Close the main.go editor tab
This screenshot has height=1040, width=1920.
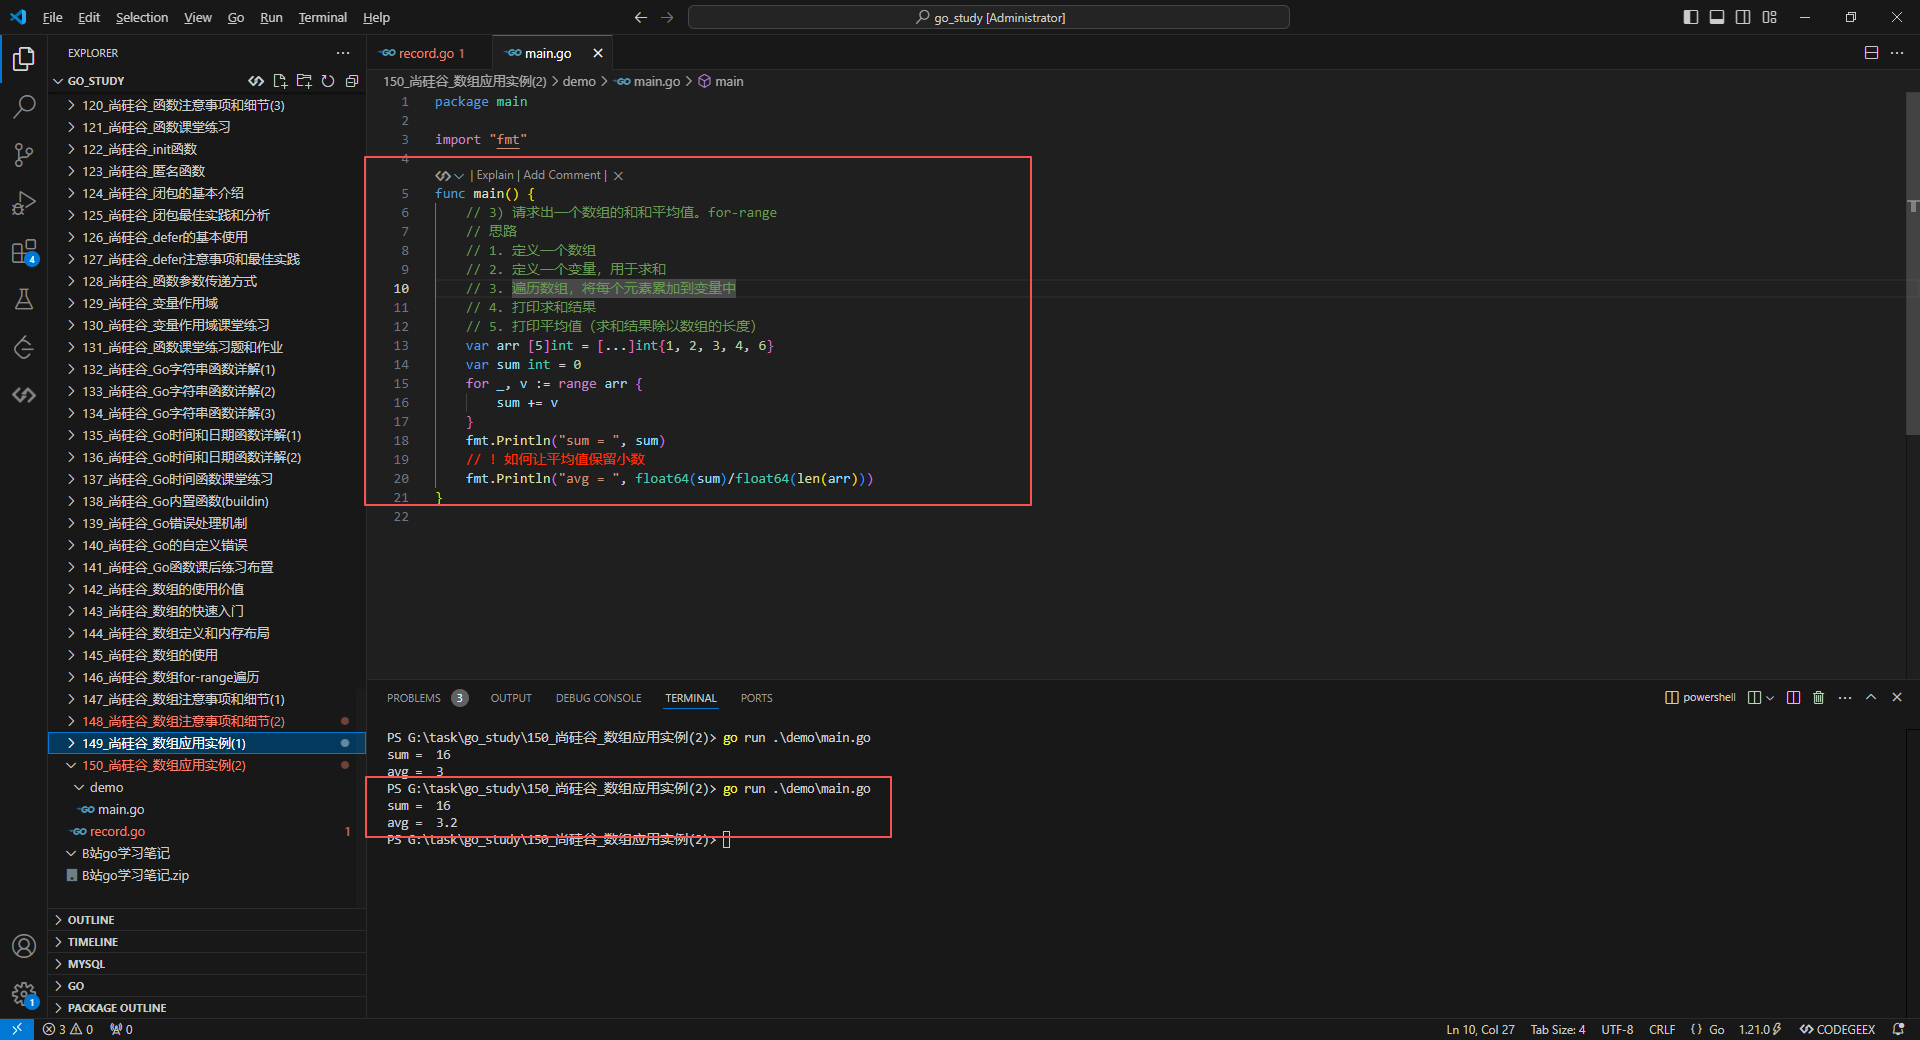pyautogui.click(x=598, y=53)
